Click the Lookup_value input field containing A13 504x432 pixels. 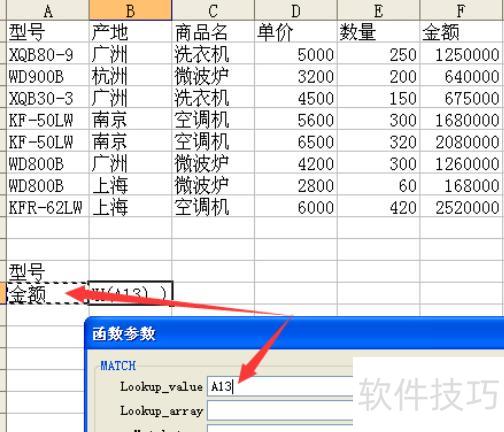click(x=280, y=387)
